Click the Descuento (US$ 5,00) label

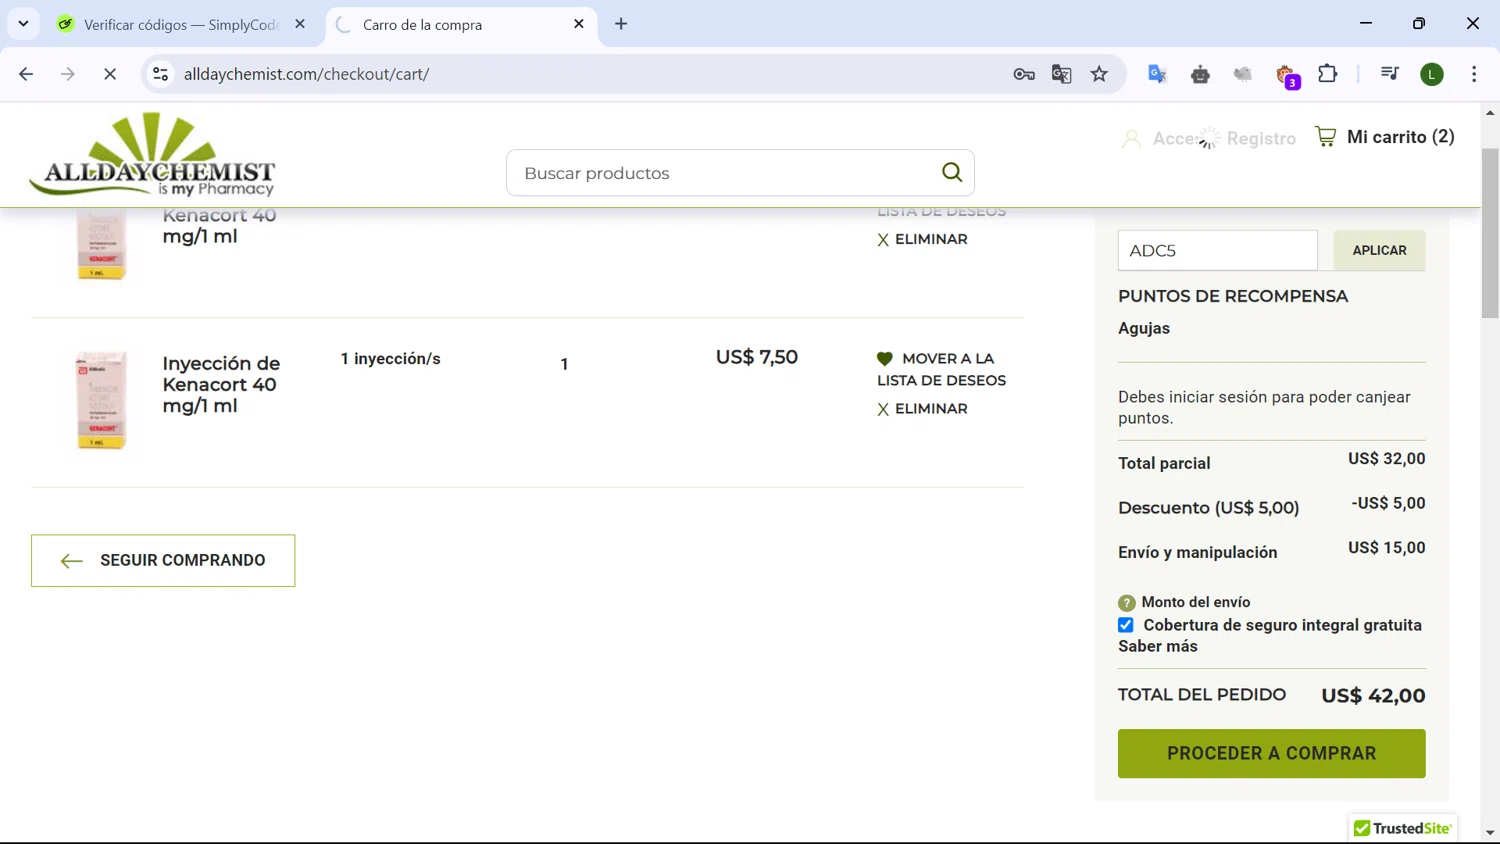pyautogui.click(x=1208, y=508)
